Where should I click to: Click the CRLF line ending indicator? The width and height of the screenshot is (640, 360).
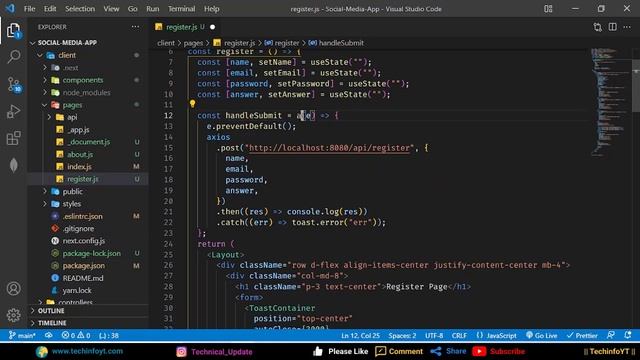coord(459,336)
